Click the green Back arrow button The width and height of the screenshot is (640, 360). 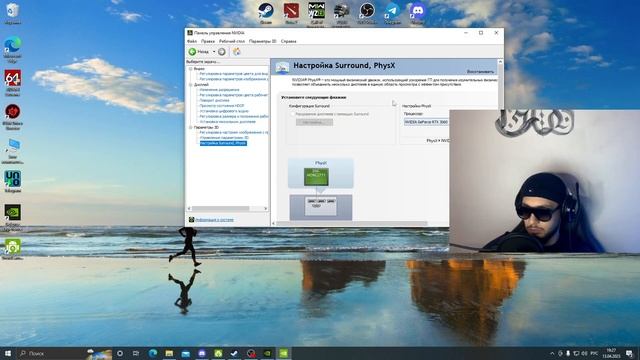[x=192, y=52]
